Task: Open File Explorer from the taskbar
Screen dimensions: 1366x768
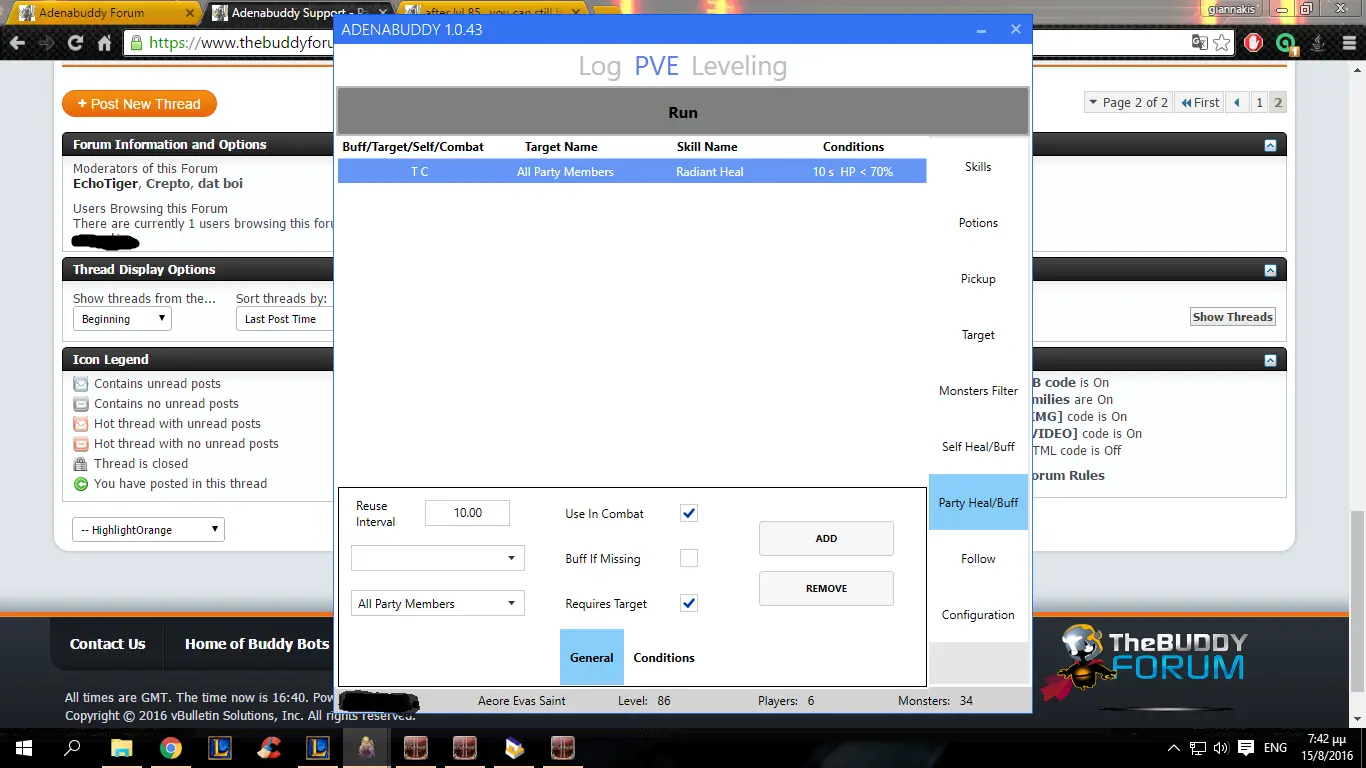Action: click(121, 748)
